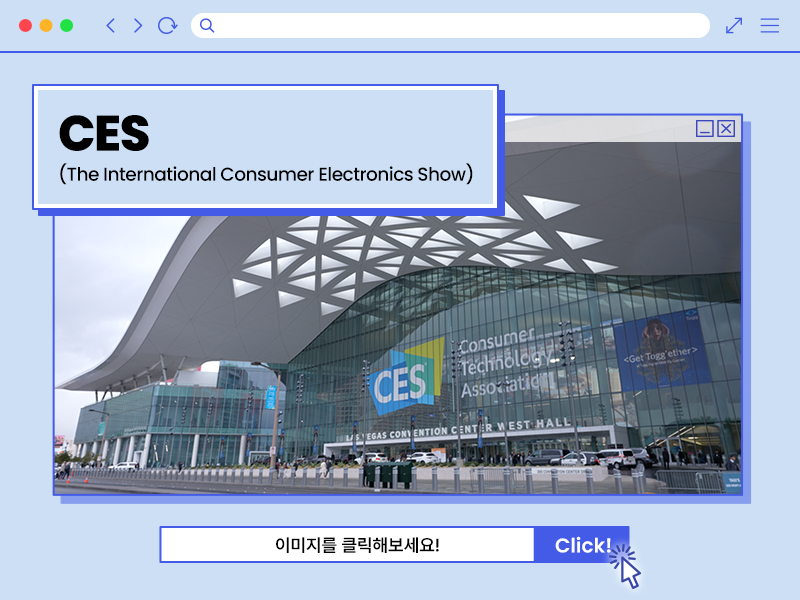Click the green maximize dot
Image resolution: width=800 pixels, height=600 pixels.
pyautogui.click(x=66, y=26)
